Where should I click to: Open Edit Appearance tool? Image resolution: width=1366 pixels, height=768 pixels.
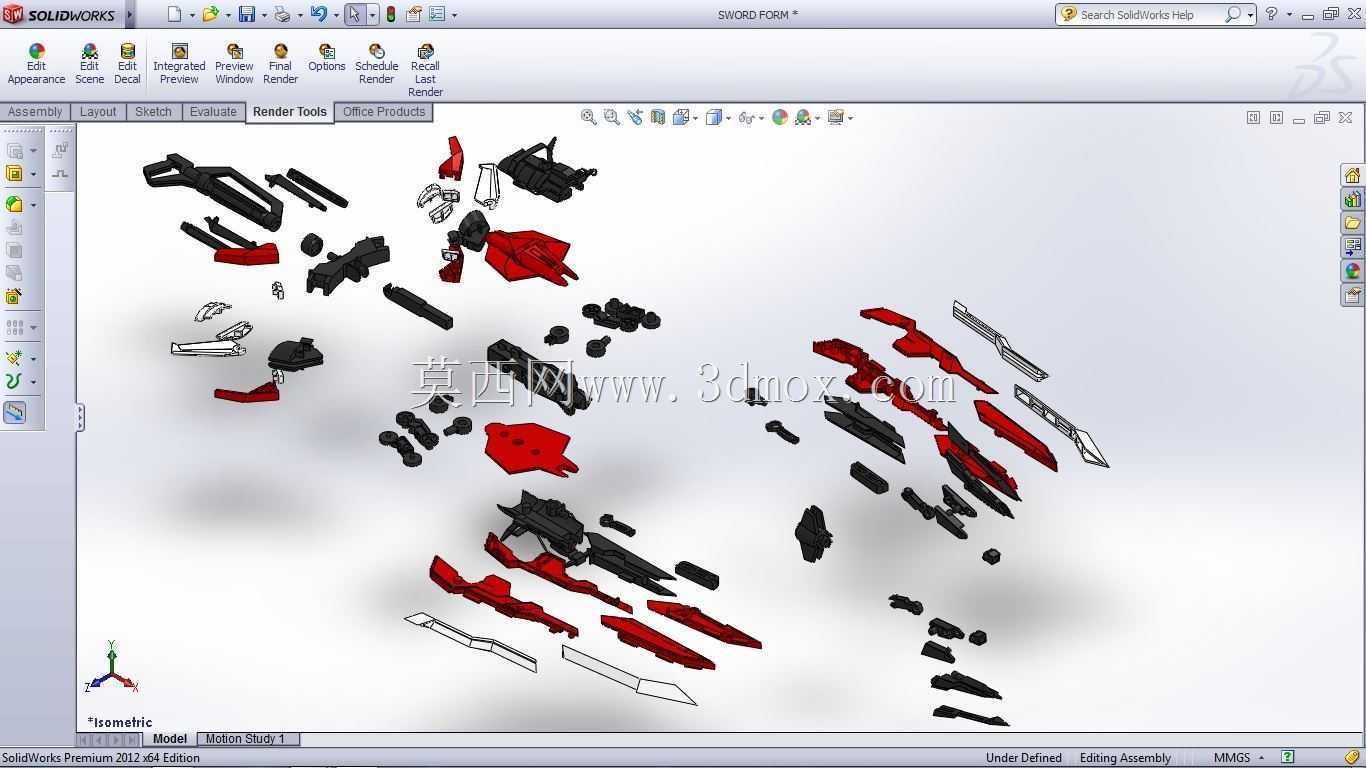36,64
